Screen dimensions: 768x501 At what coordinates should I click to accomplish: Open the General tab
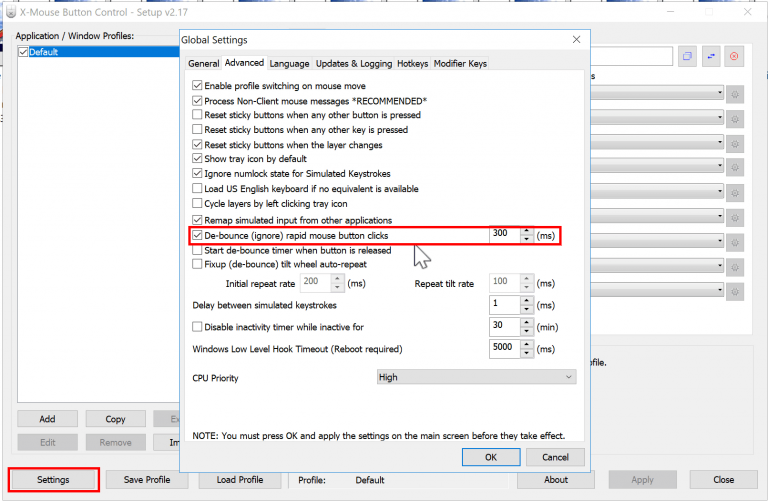pyautogui.click(x=203, y=64)
